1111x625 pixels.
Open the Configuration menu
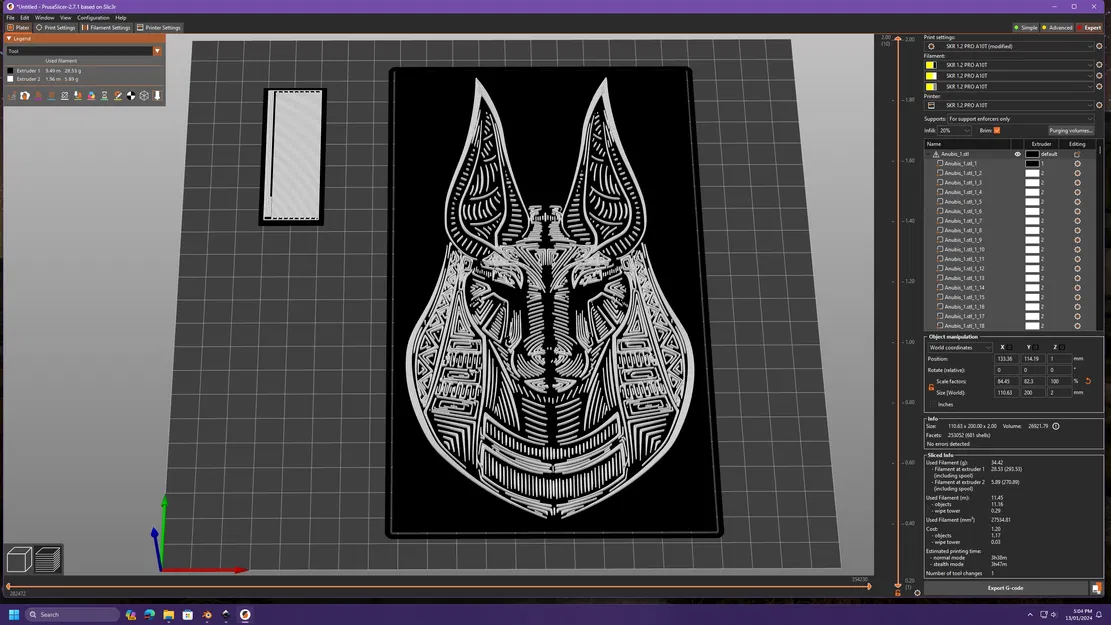coord(92,17)
